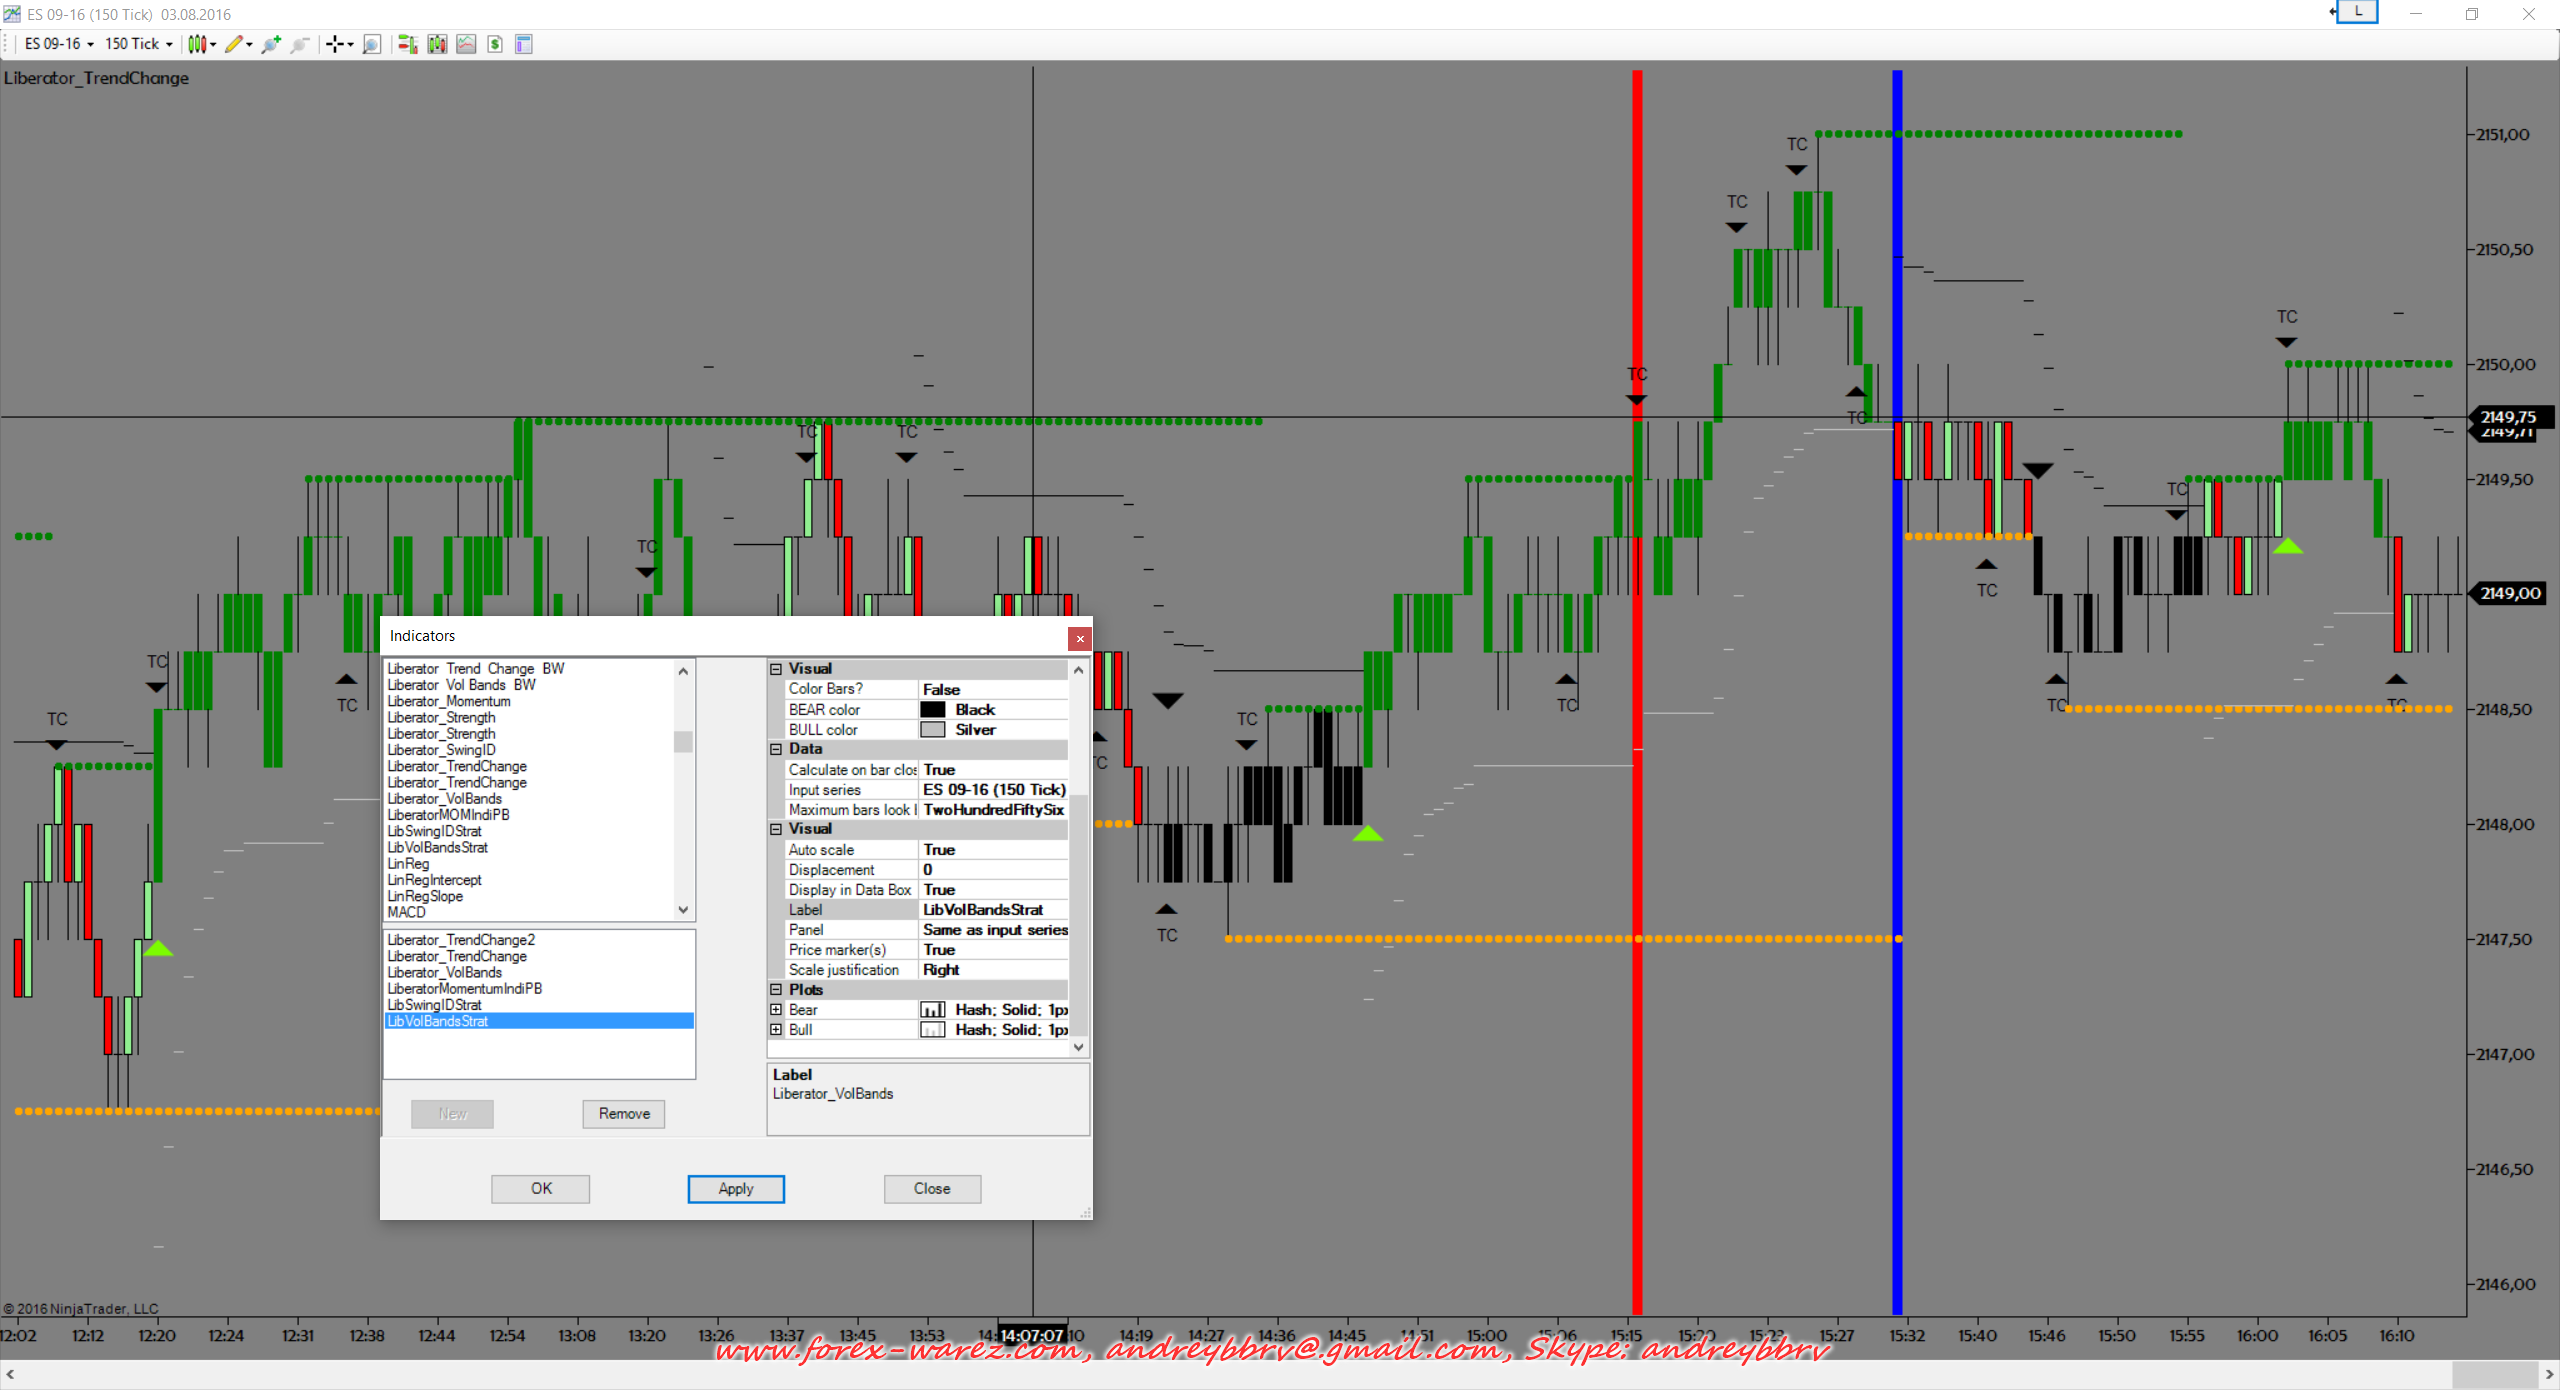Screen dimensions: 2560x1390
Task: Click the BEAR color black swatch
Action: point(933,710)
